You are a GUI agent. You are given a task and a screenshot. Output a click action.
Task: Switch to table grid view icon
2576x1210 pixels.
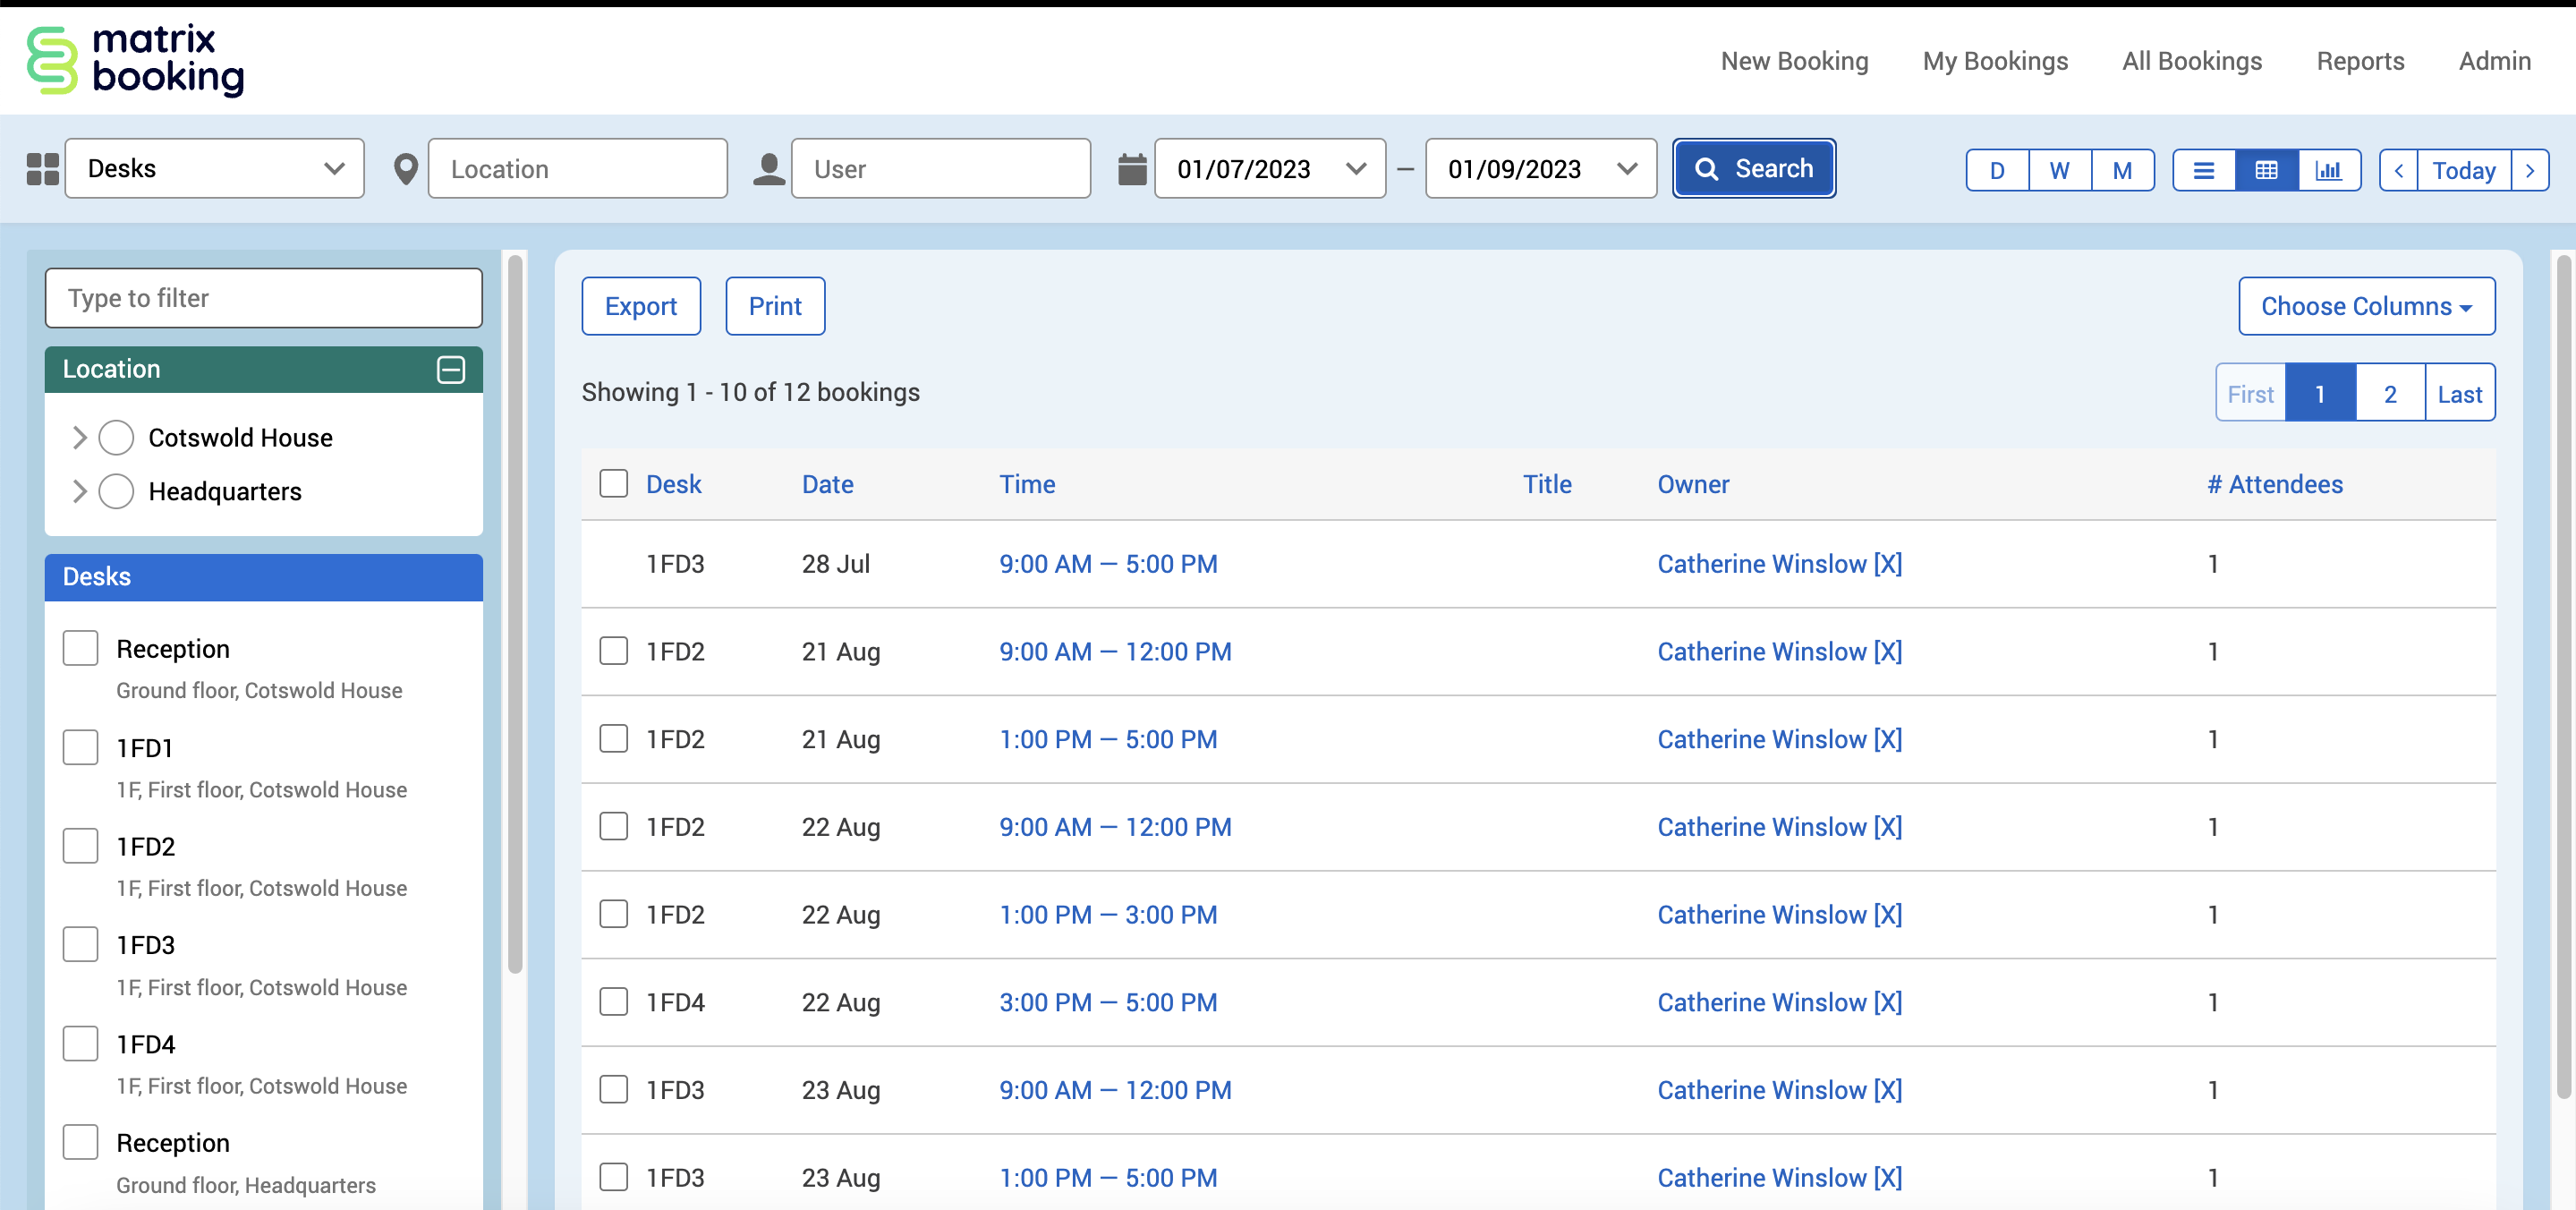pos(2266,170)
